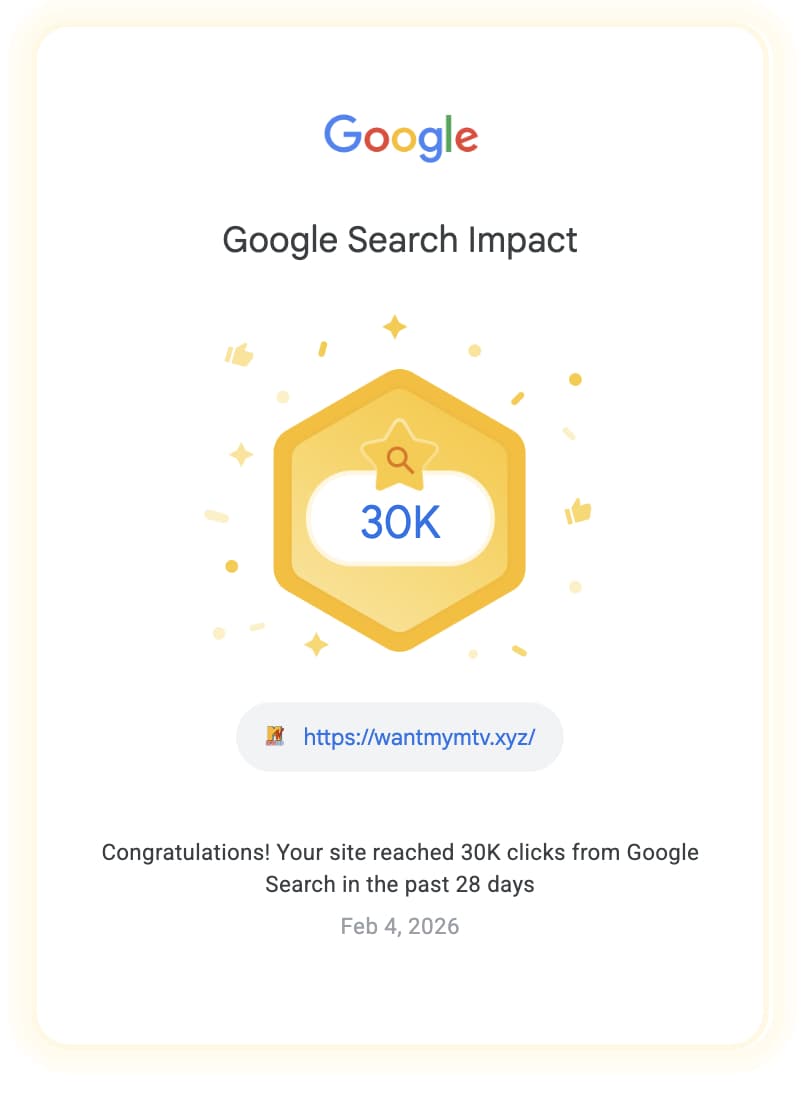Click the Google logo
Screen dimensions: 806x1096
[x=400, y=137]
